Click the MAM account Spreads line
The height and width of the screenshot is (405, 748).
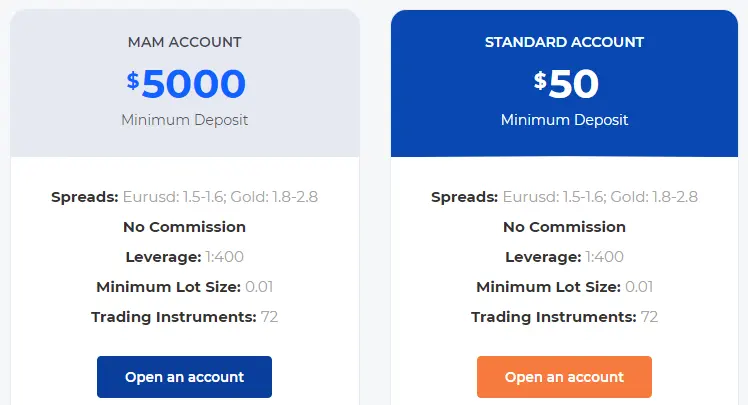[x=185, y=197]
